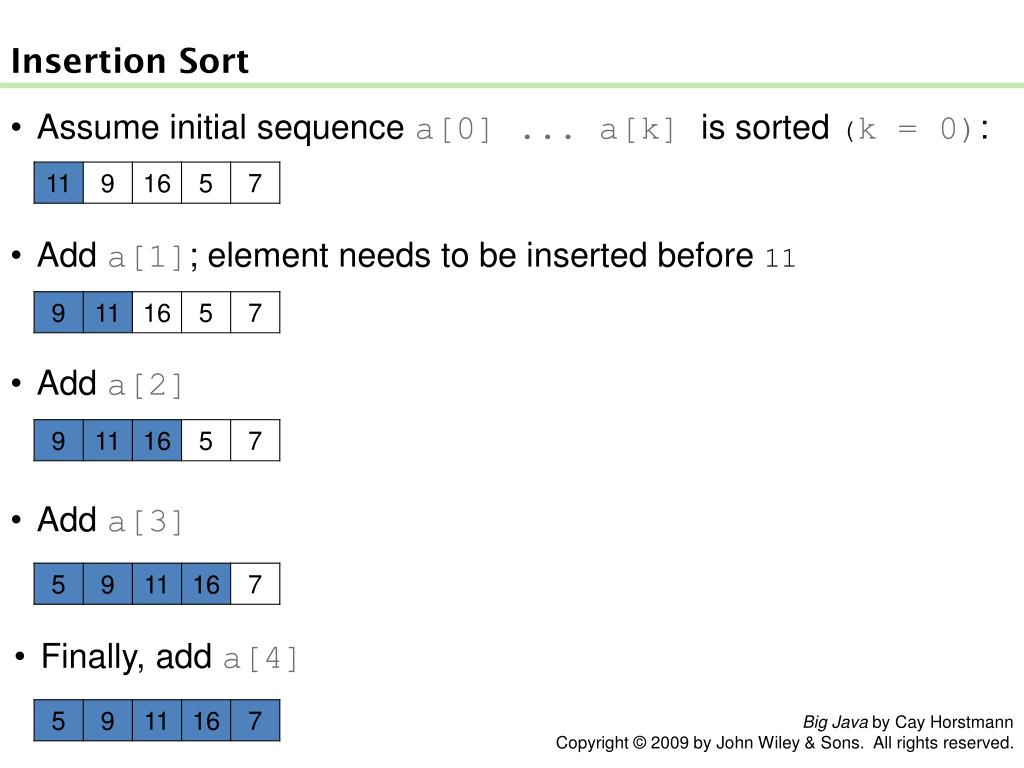Click the a[0] code text
The height and width of the screenshot is (768, 1024).
[453, 129]
